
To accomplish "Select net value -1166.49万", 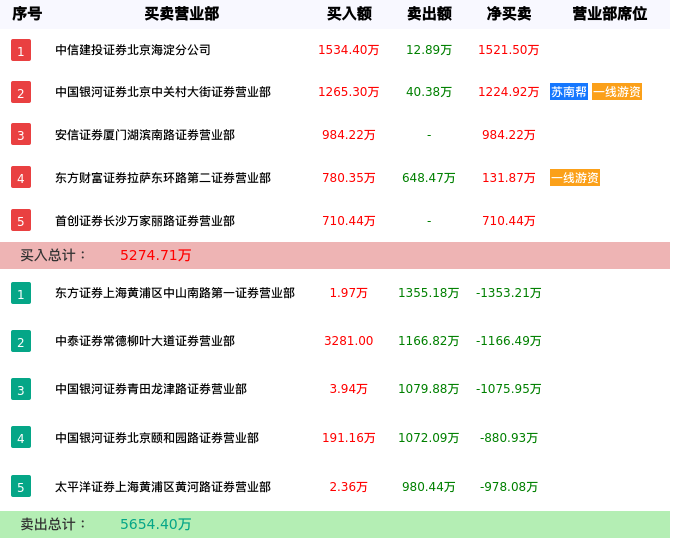I will click(509, 341).
